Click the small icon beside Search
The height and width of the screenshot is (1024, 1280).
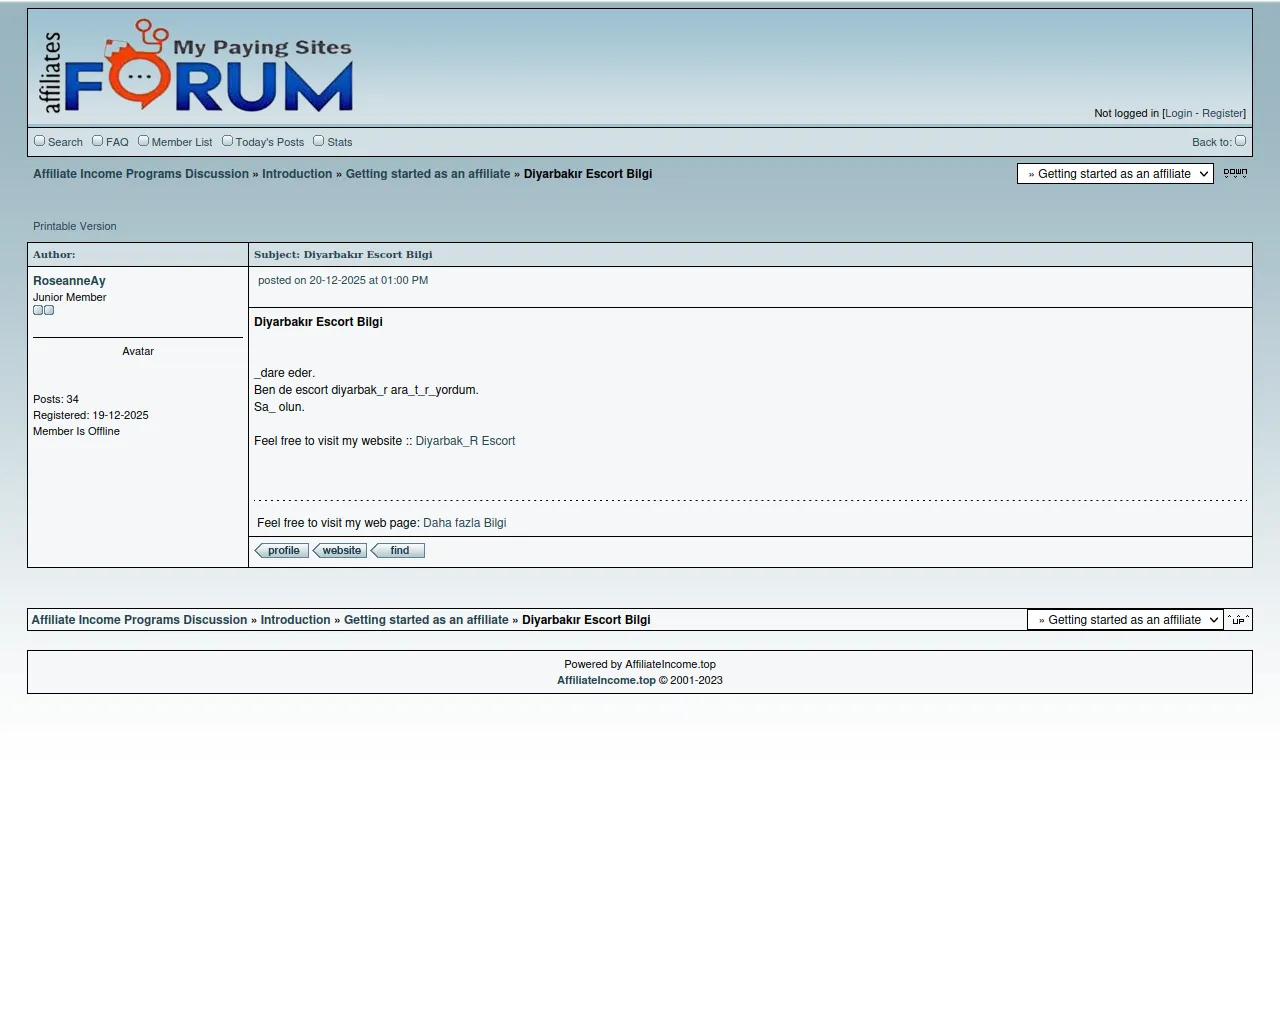40,141
